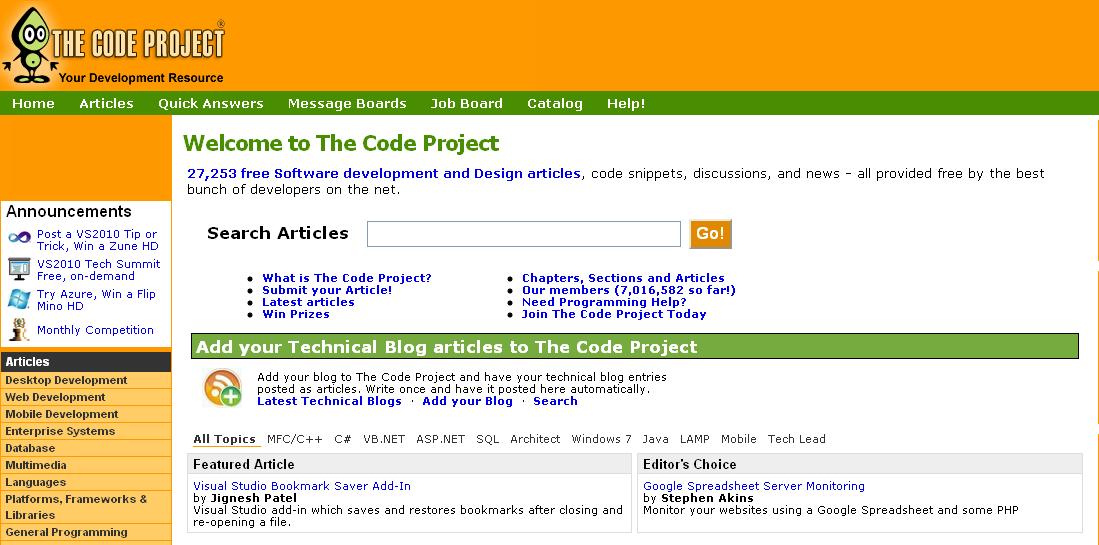Click 'Need Programming Help?' link
The image size is (1099, 545).
tap(604, 302)
